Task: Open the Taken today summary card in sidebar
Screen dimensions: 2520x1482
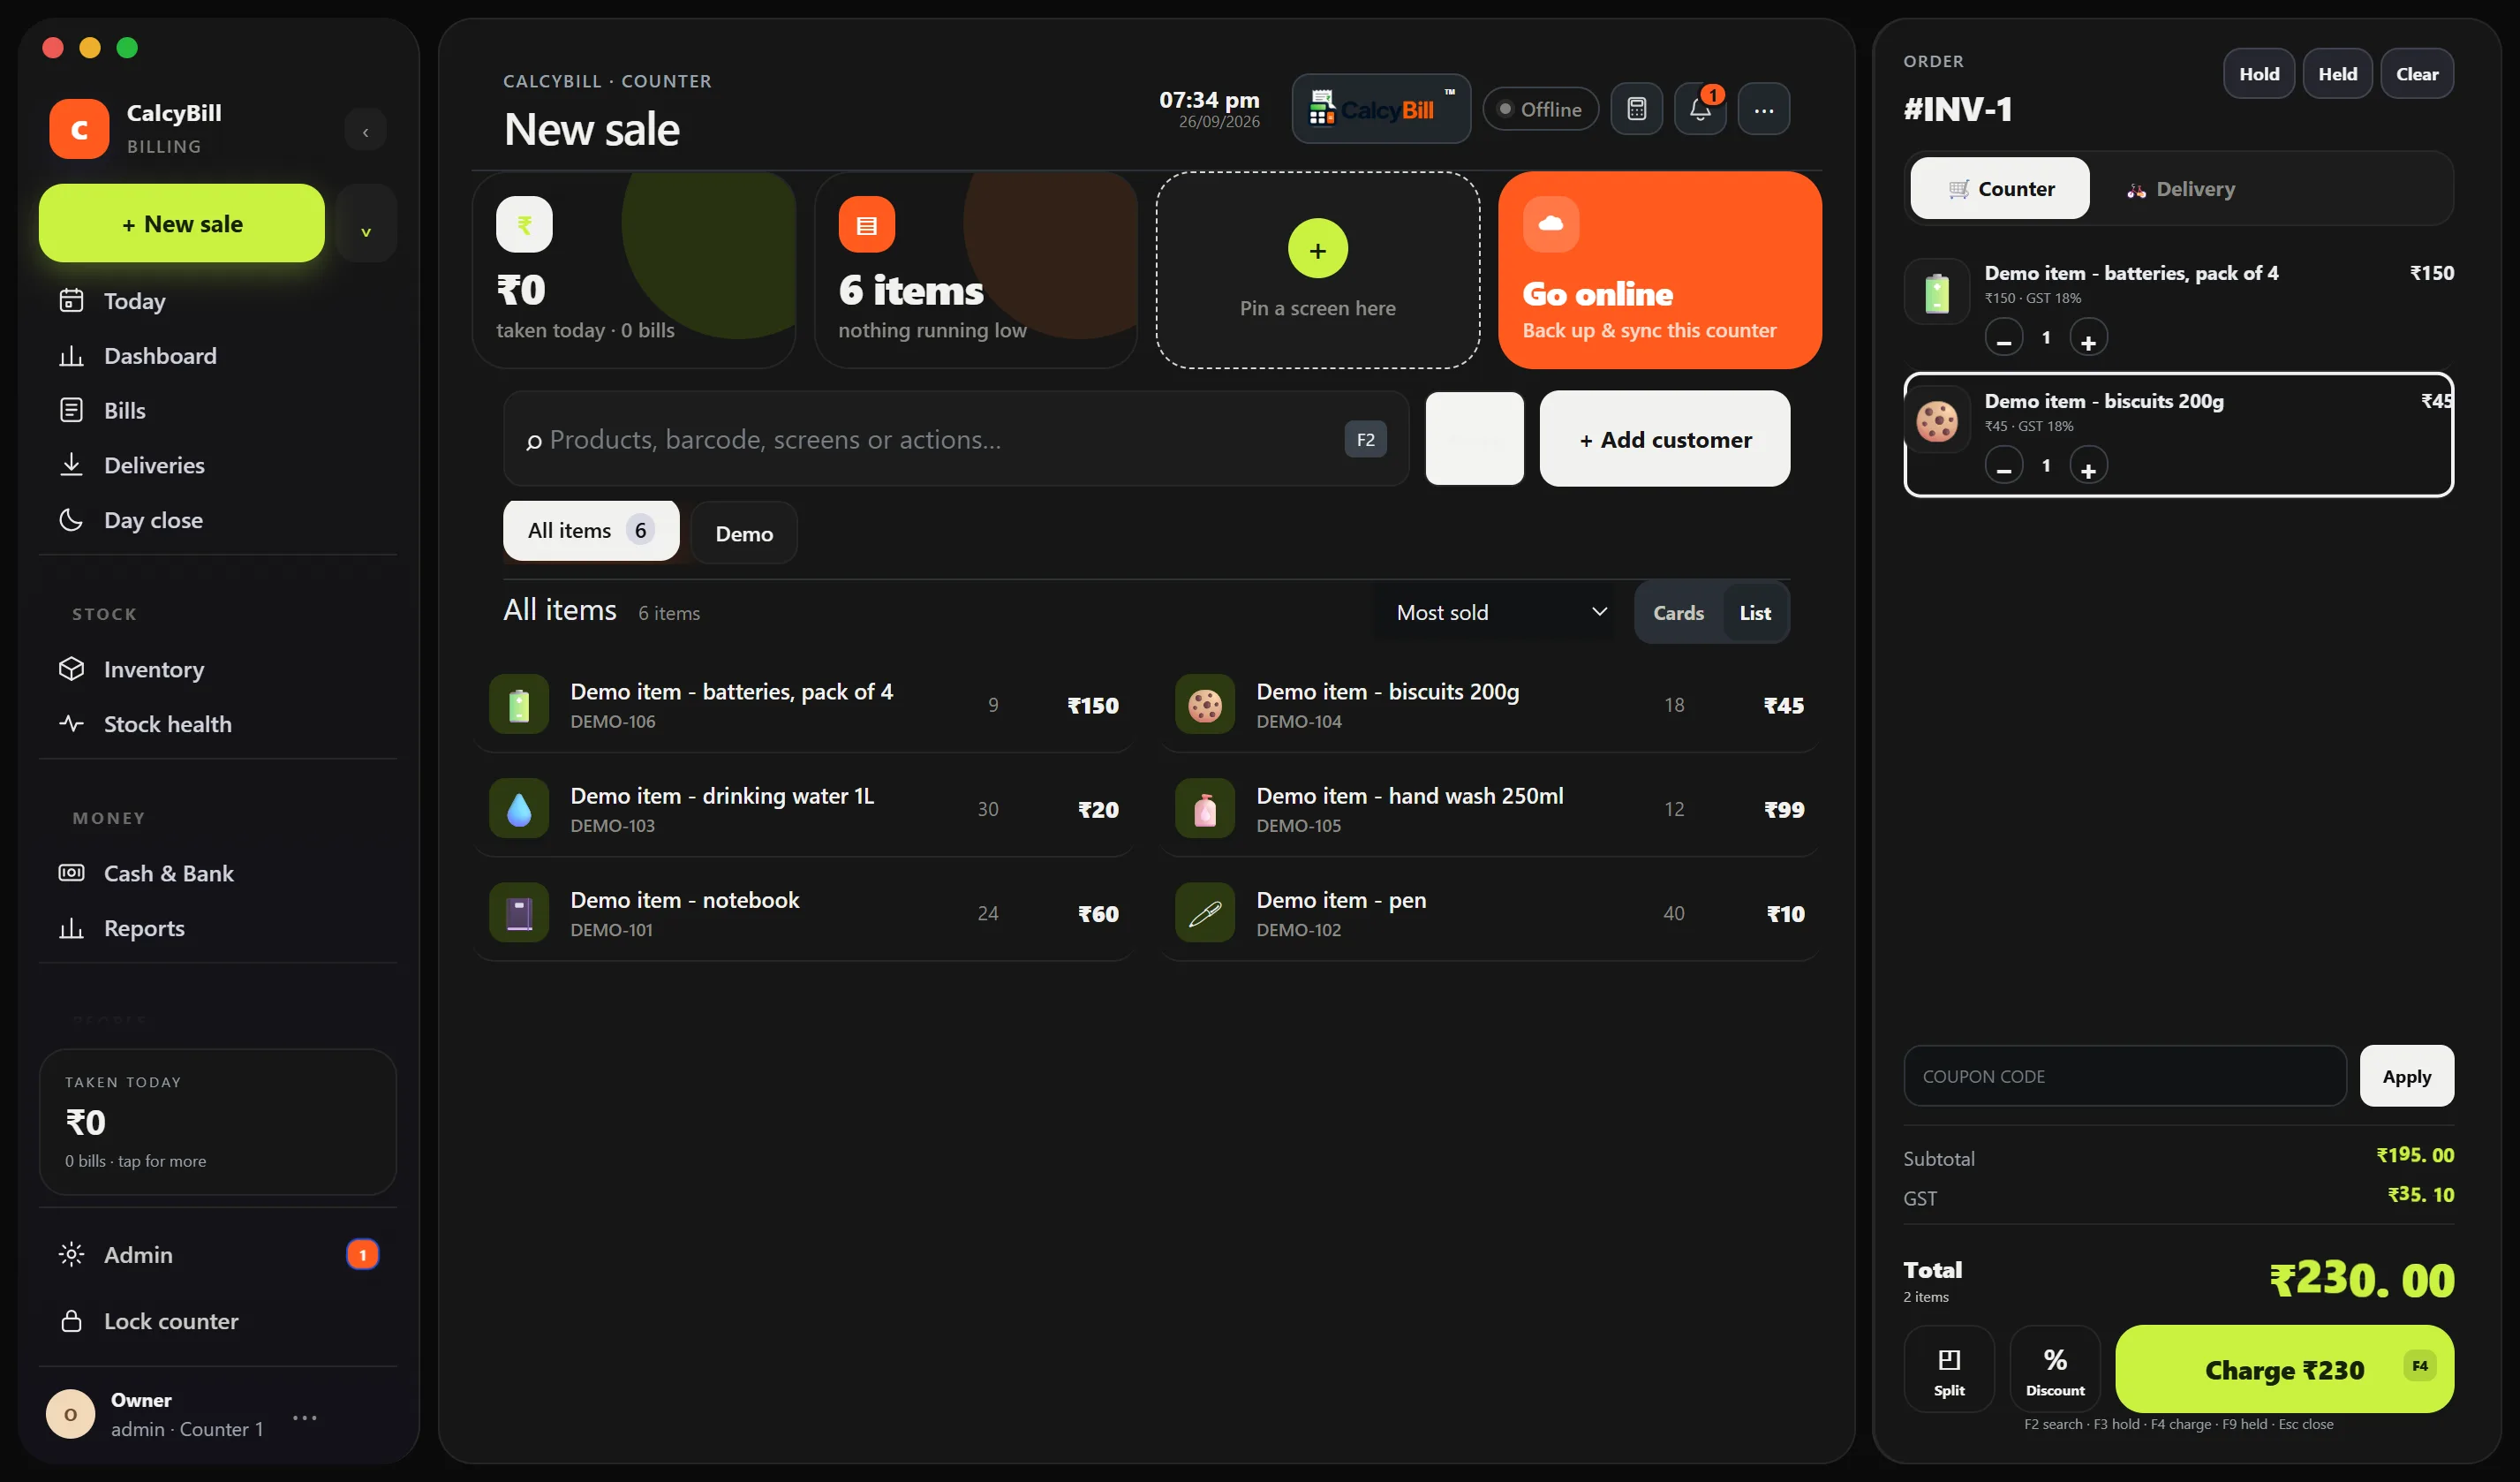Action: coord(217,1121)
